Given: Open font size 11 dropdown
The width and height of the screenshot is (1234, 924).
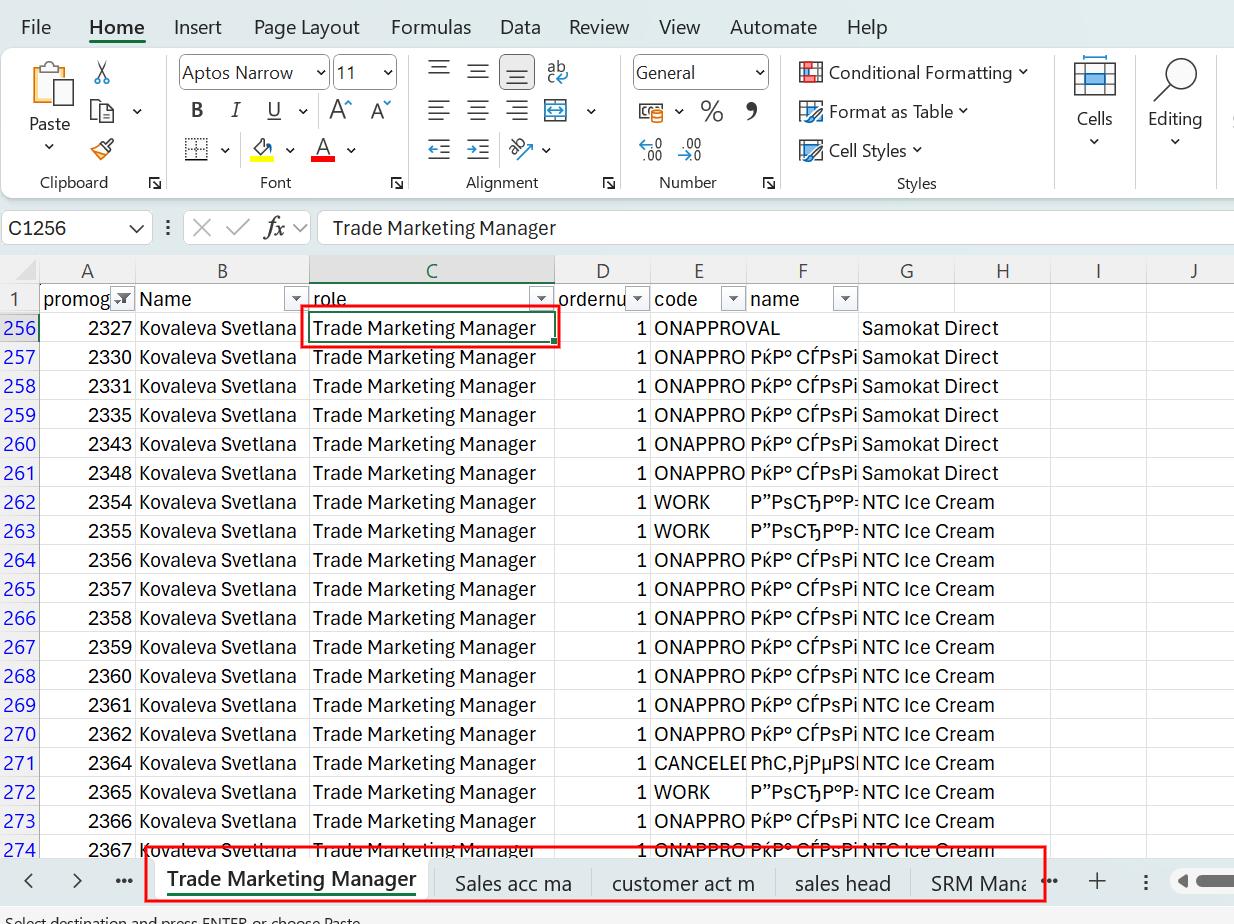Looking at the screenshot, I should click(x=388, y=73).
